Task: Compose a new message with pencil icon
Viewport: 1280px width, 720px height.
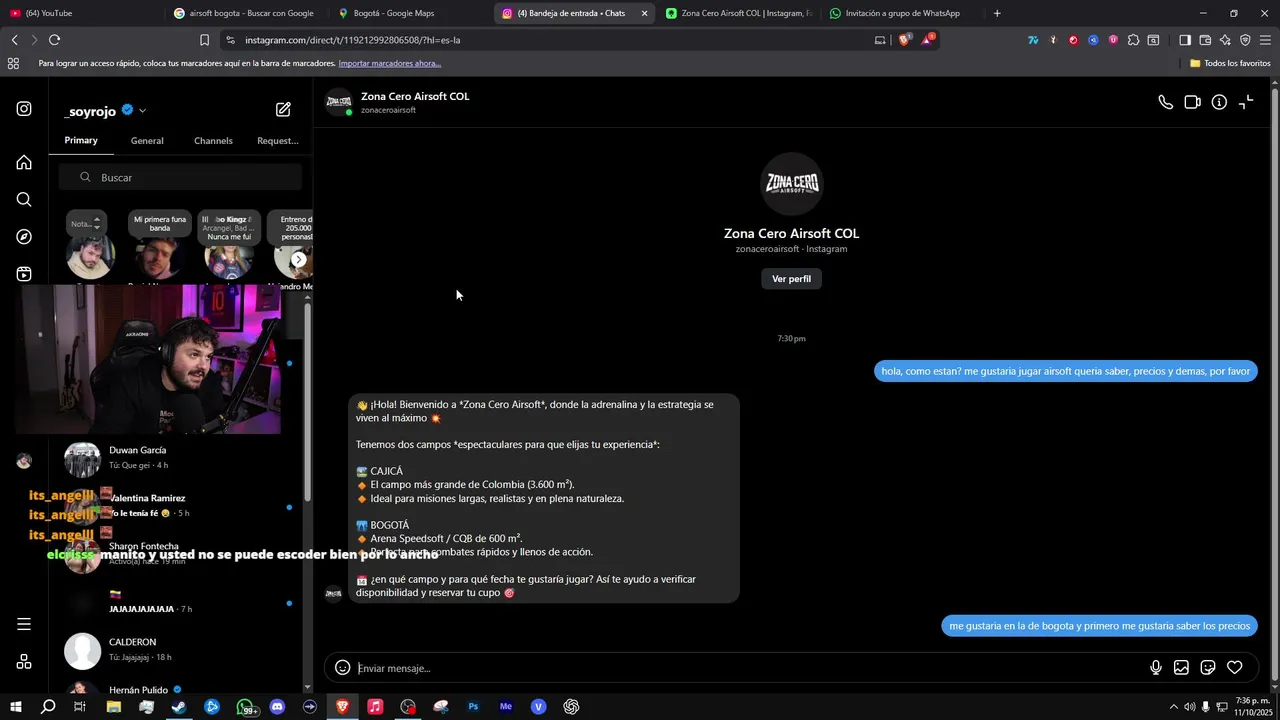Action: point(283,110)
